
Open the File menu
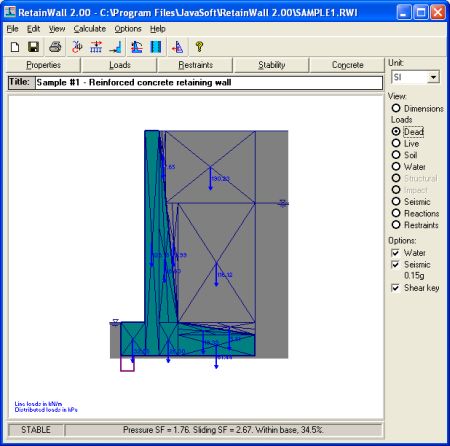[12, 29]
